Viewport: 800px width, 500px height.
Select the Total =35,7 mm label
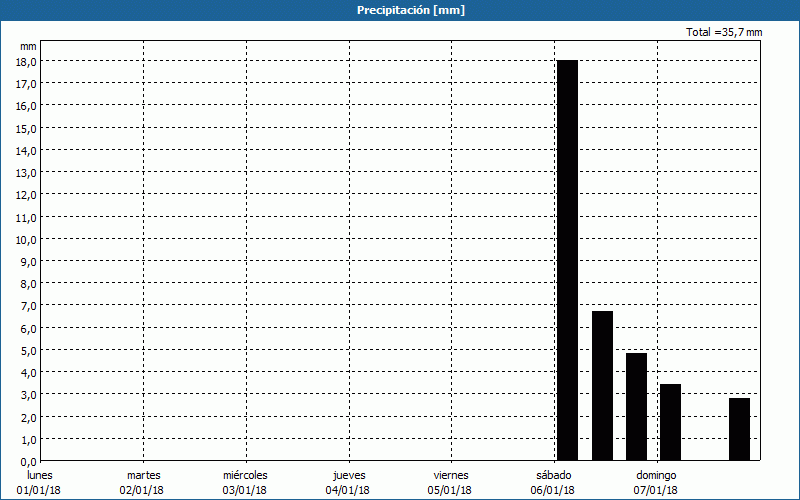724,32
